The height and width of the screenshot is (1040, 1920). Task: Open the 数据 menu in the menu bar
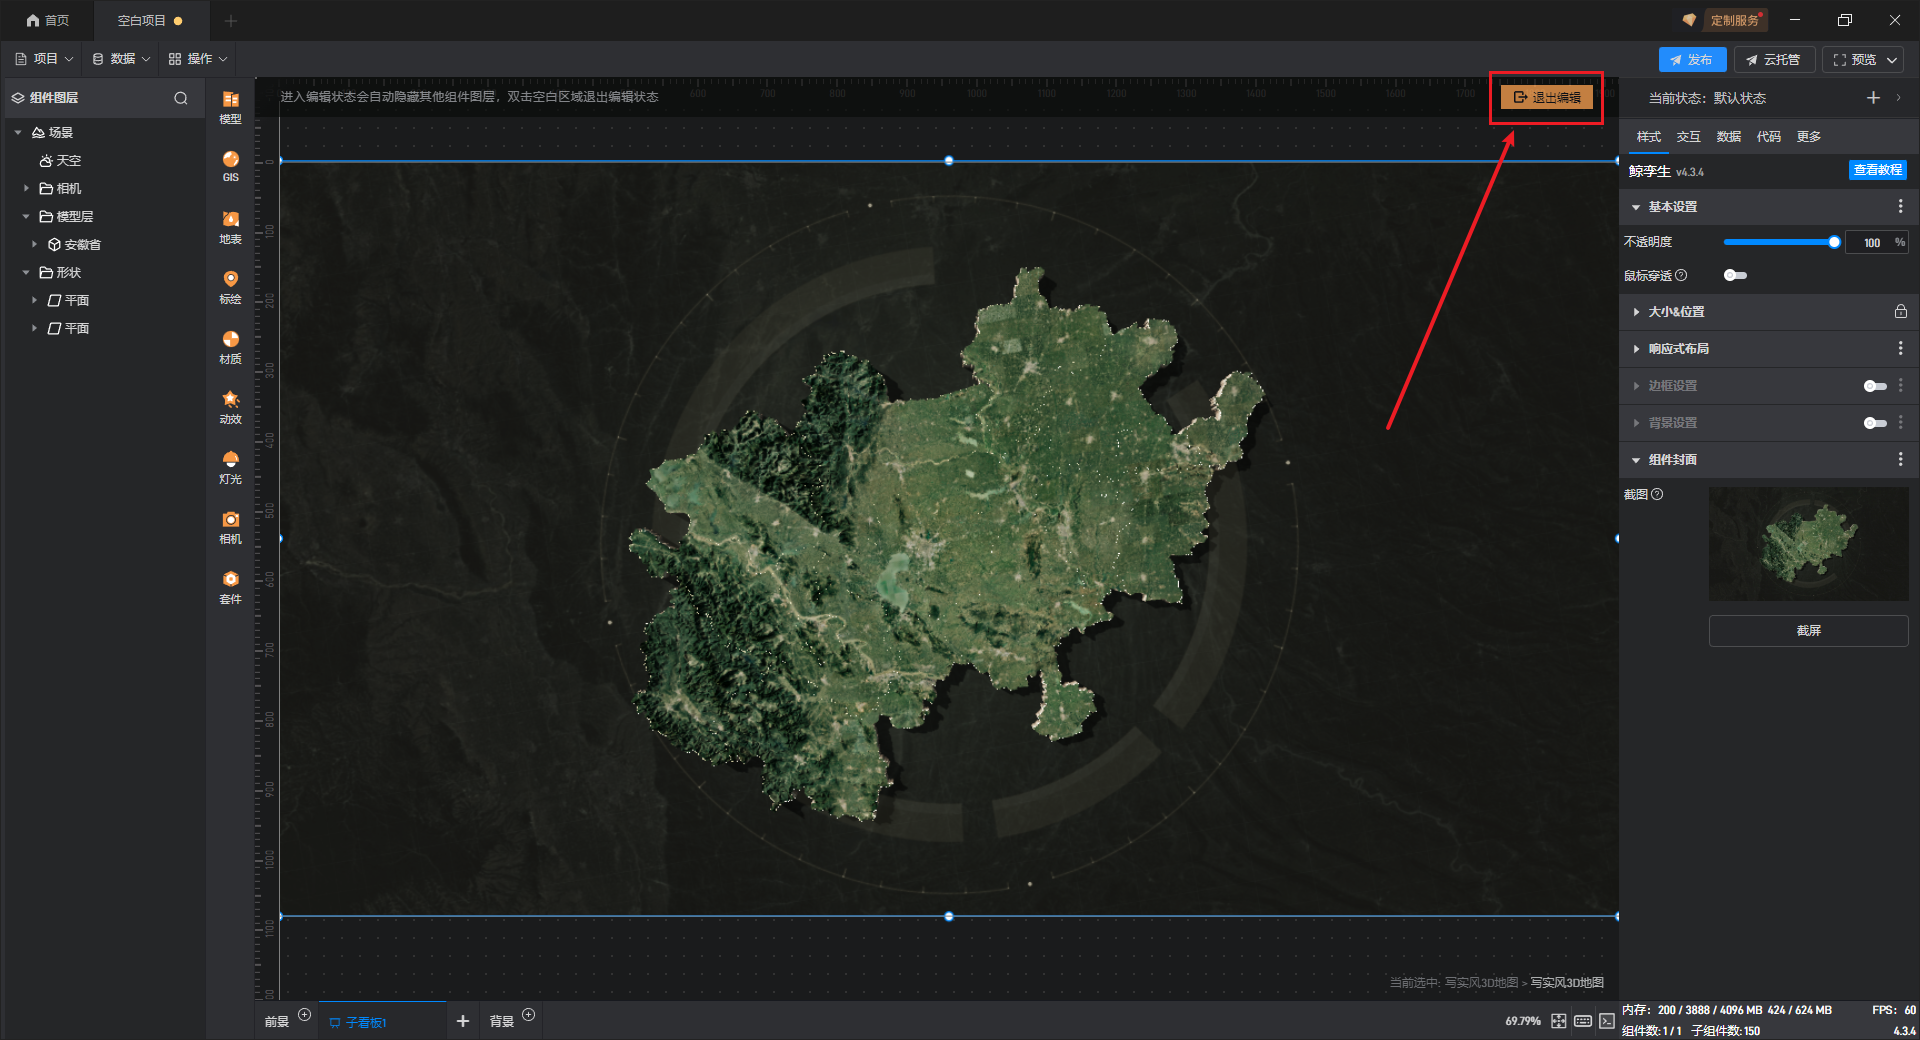121,59
